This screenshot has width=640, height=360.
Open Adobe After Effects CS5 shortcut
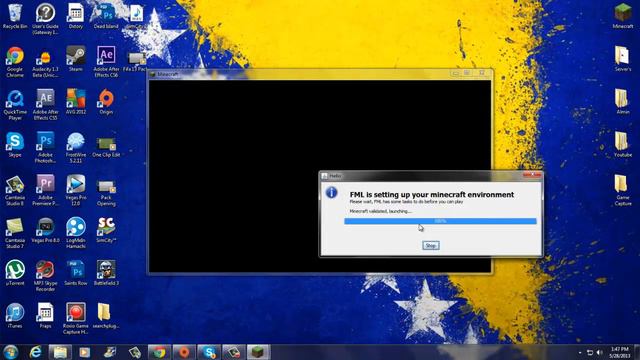click(x=45, y=104)
